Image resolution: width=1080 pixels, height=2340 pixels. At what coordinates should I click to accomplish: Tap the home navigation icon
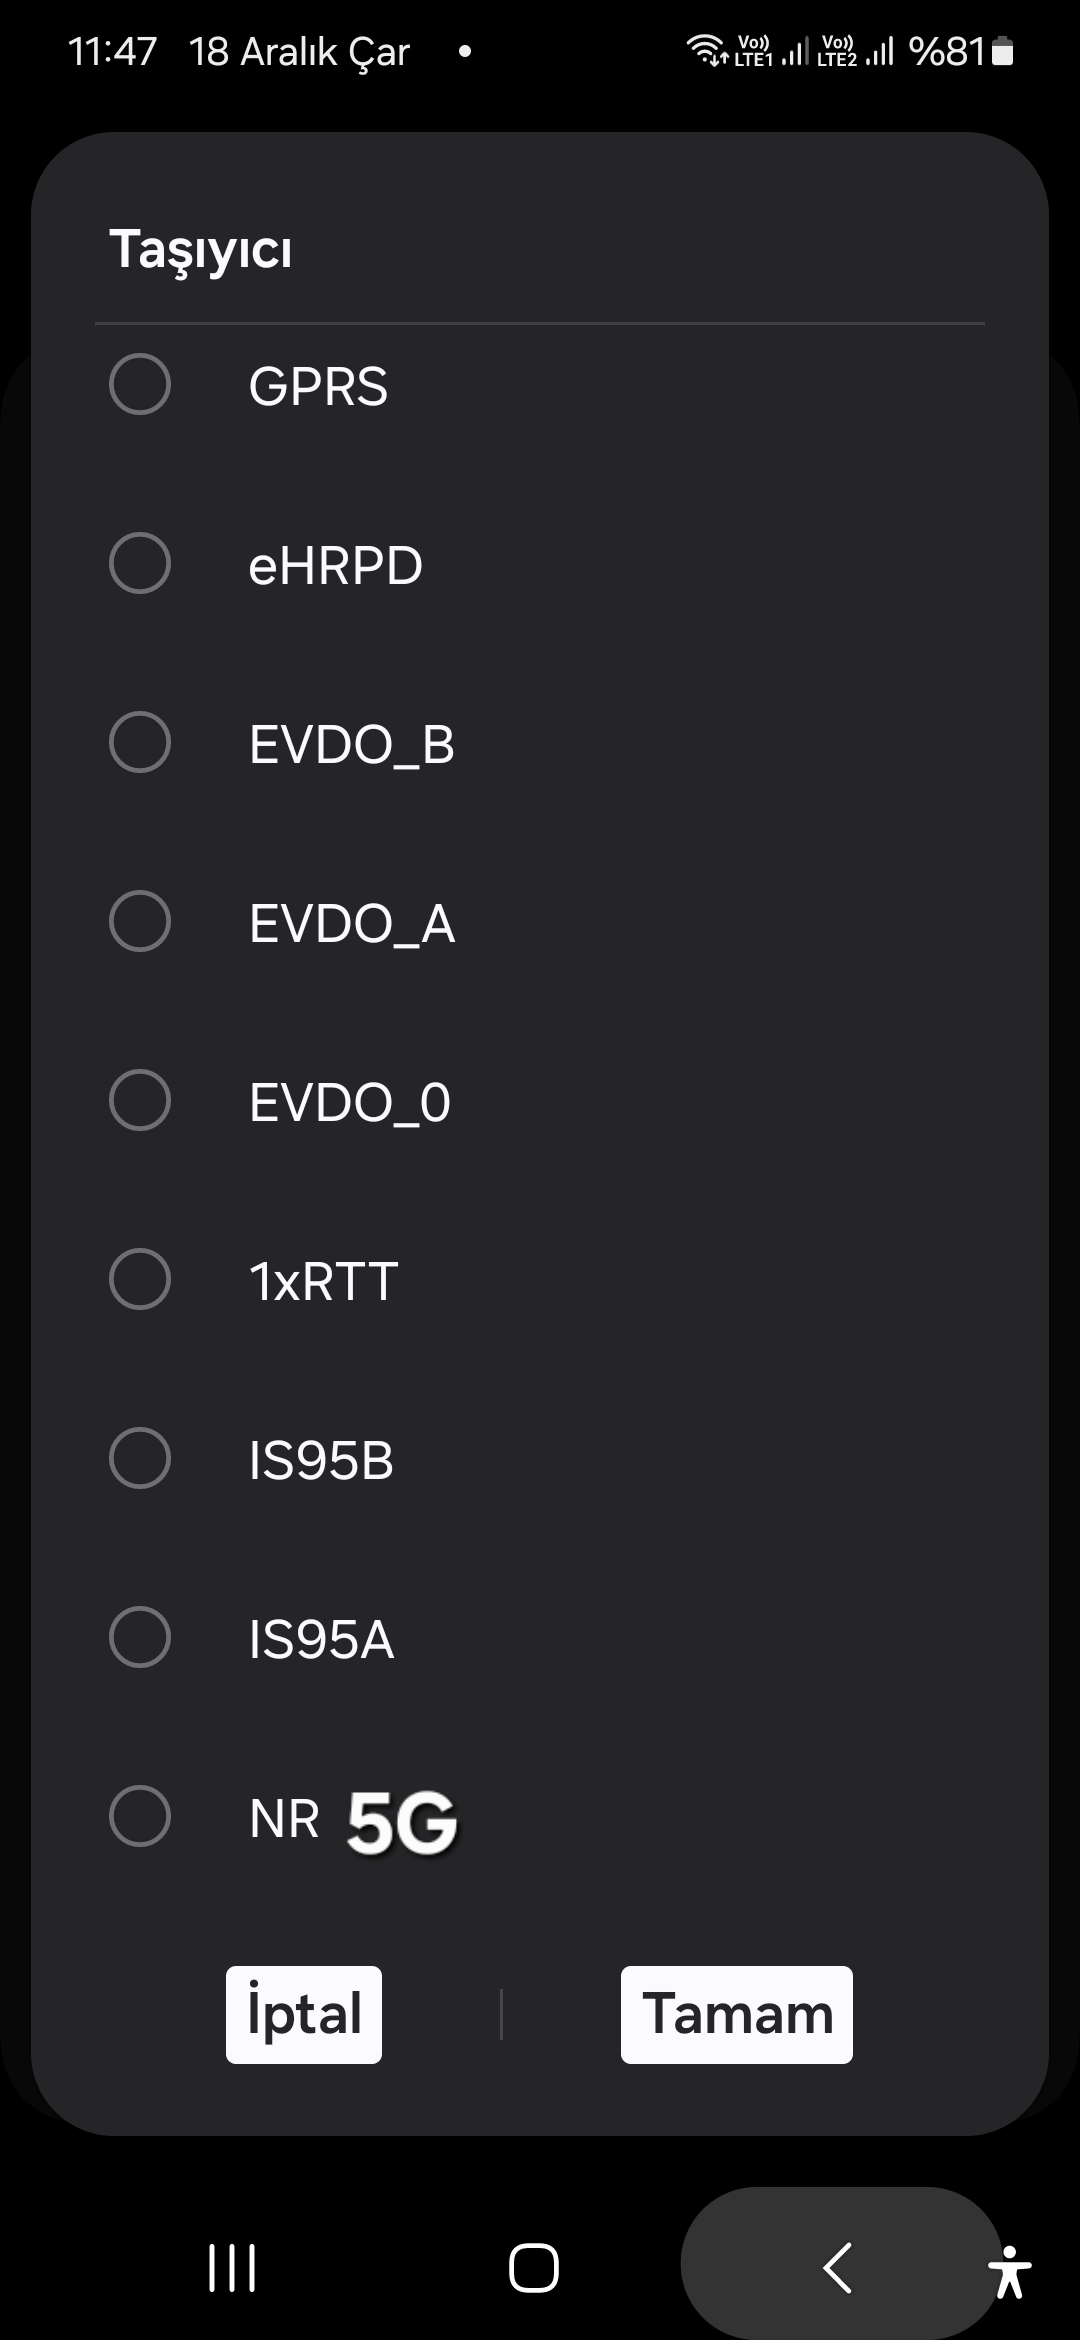[x=534, y=2267]
